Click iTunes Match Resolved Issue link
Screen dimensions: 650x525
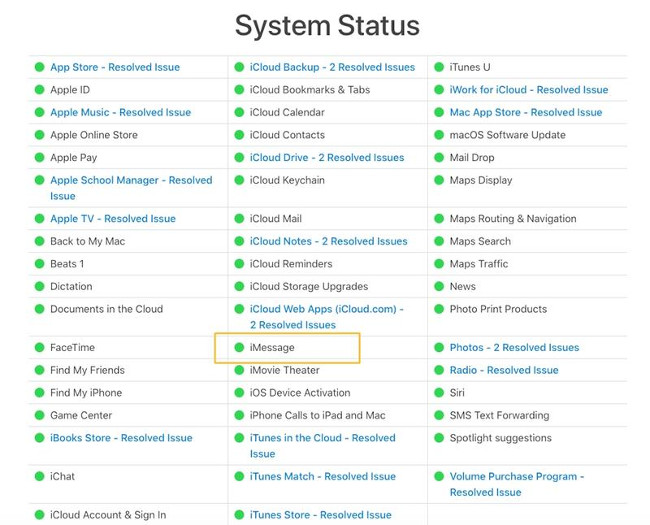322,477
